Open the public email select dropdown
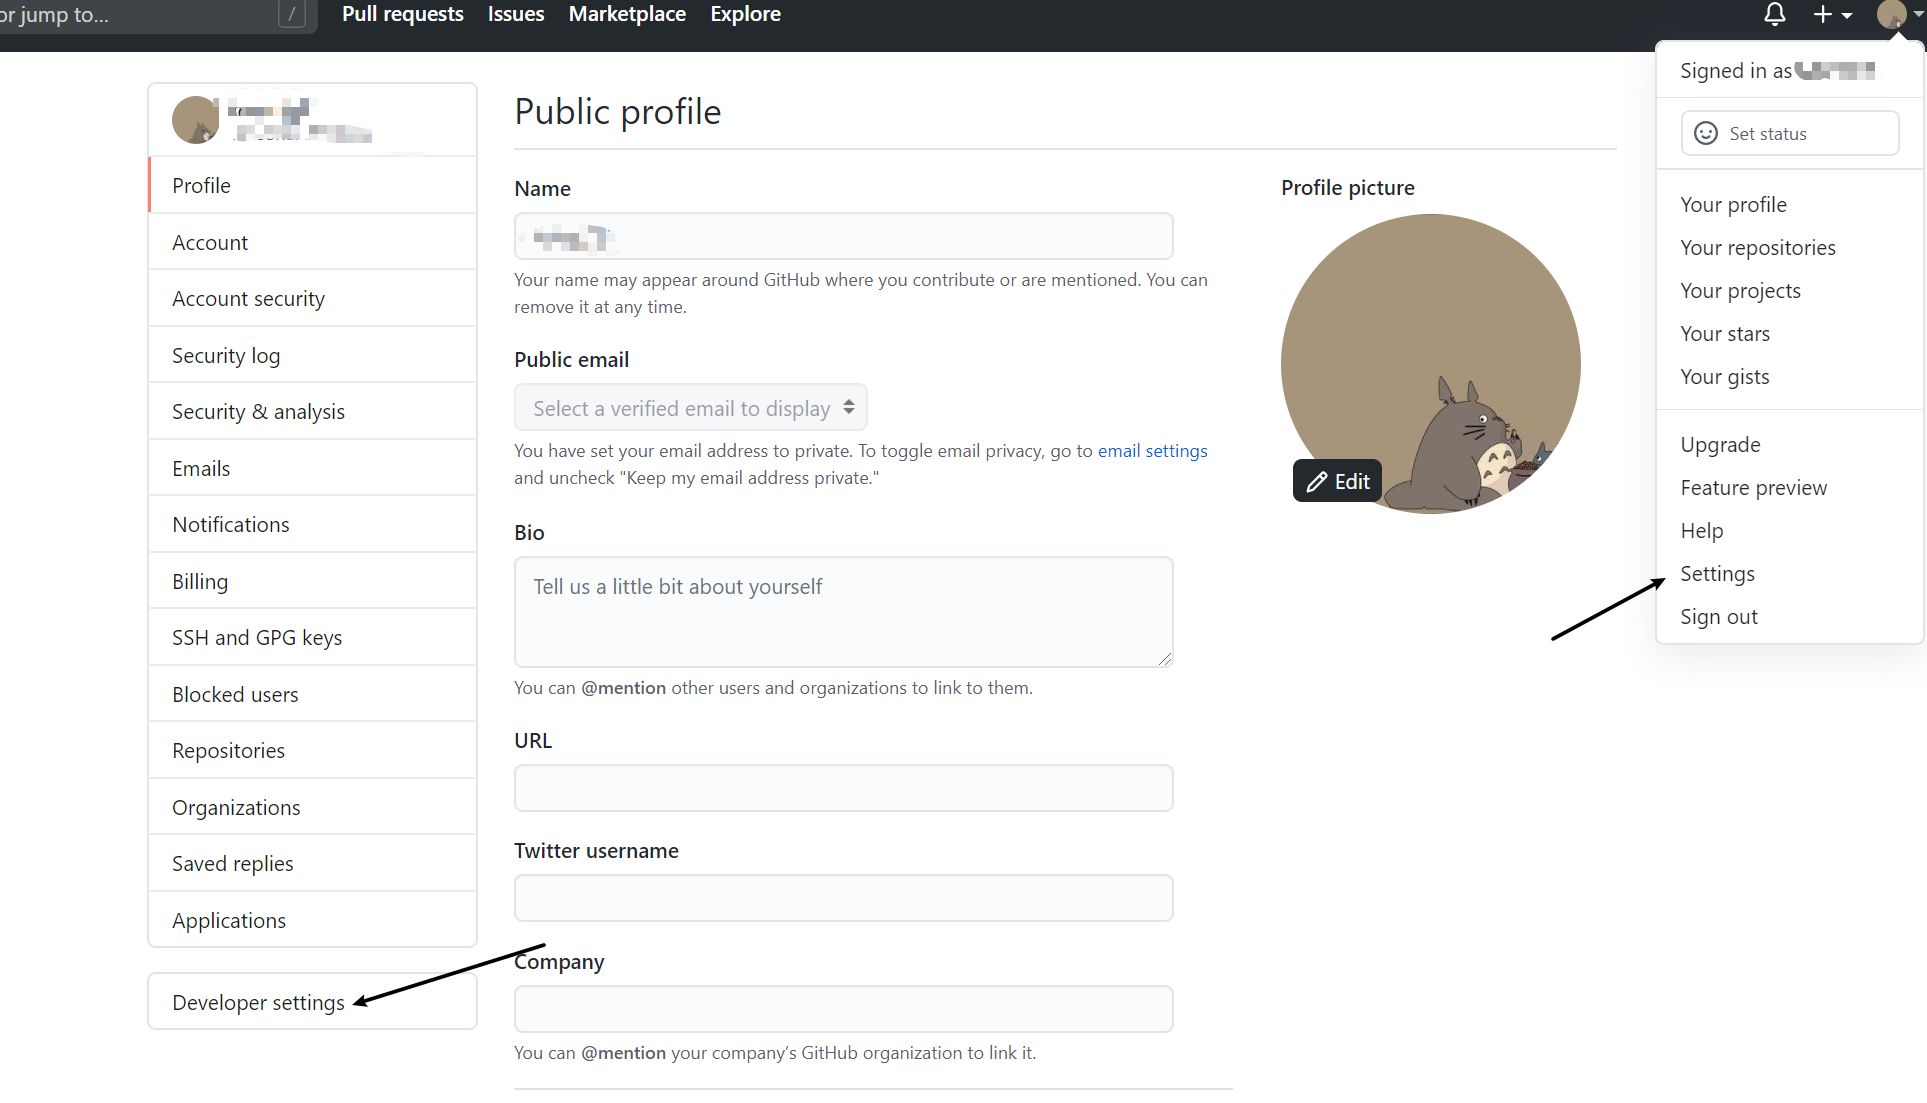 tap(691, 408)
